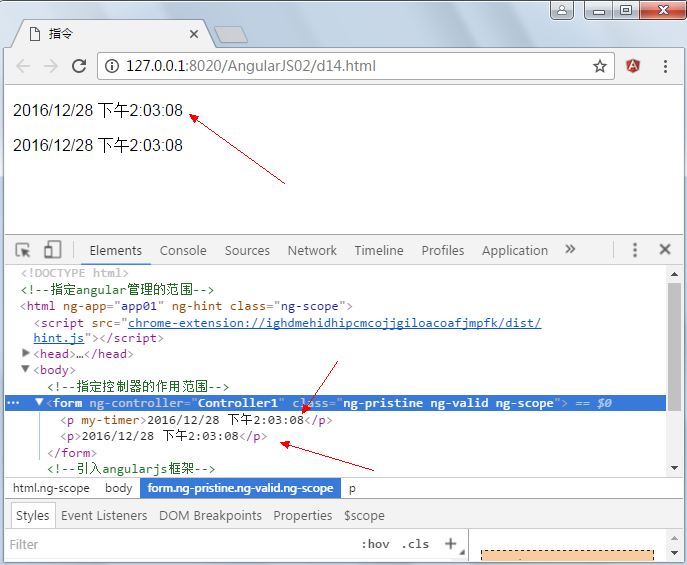Open the Sources tab
Image resolution: width=687 pixels, height=565 pixels.
pyautogui.click(x=247, y=251)
